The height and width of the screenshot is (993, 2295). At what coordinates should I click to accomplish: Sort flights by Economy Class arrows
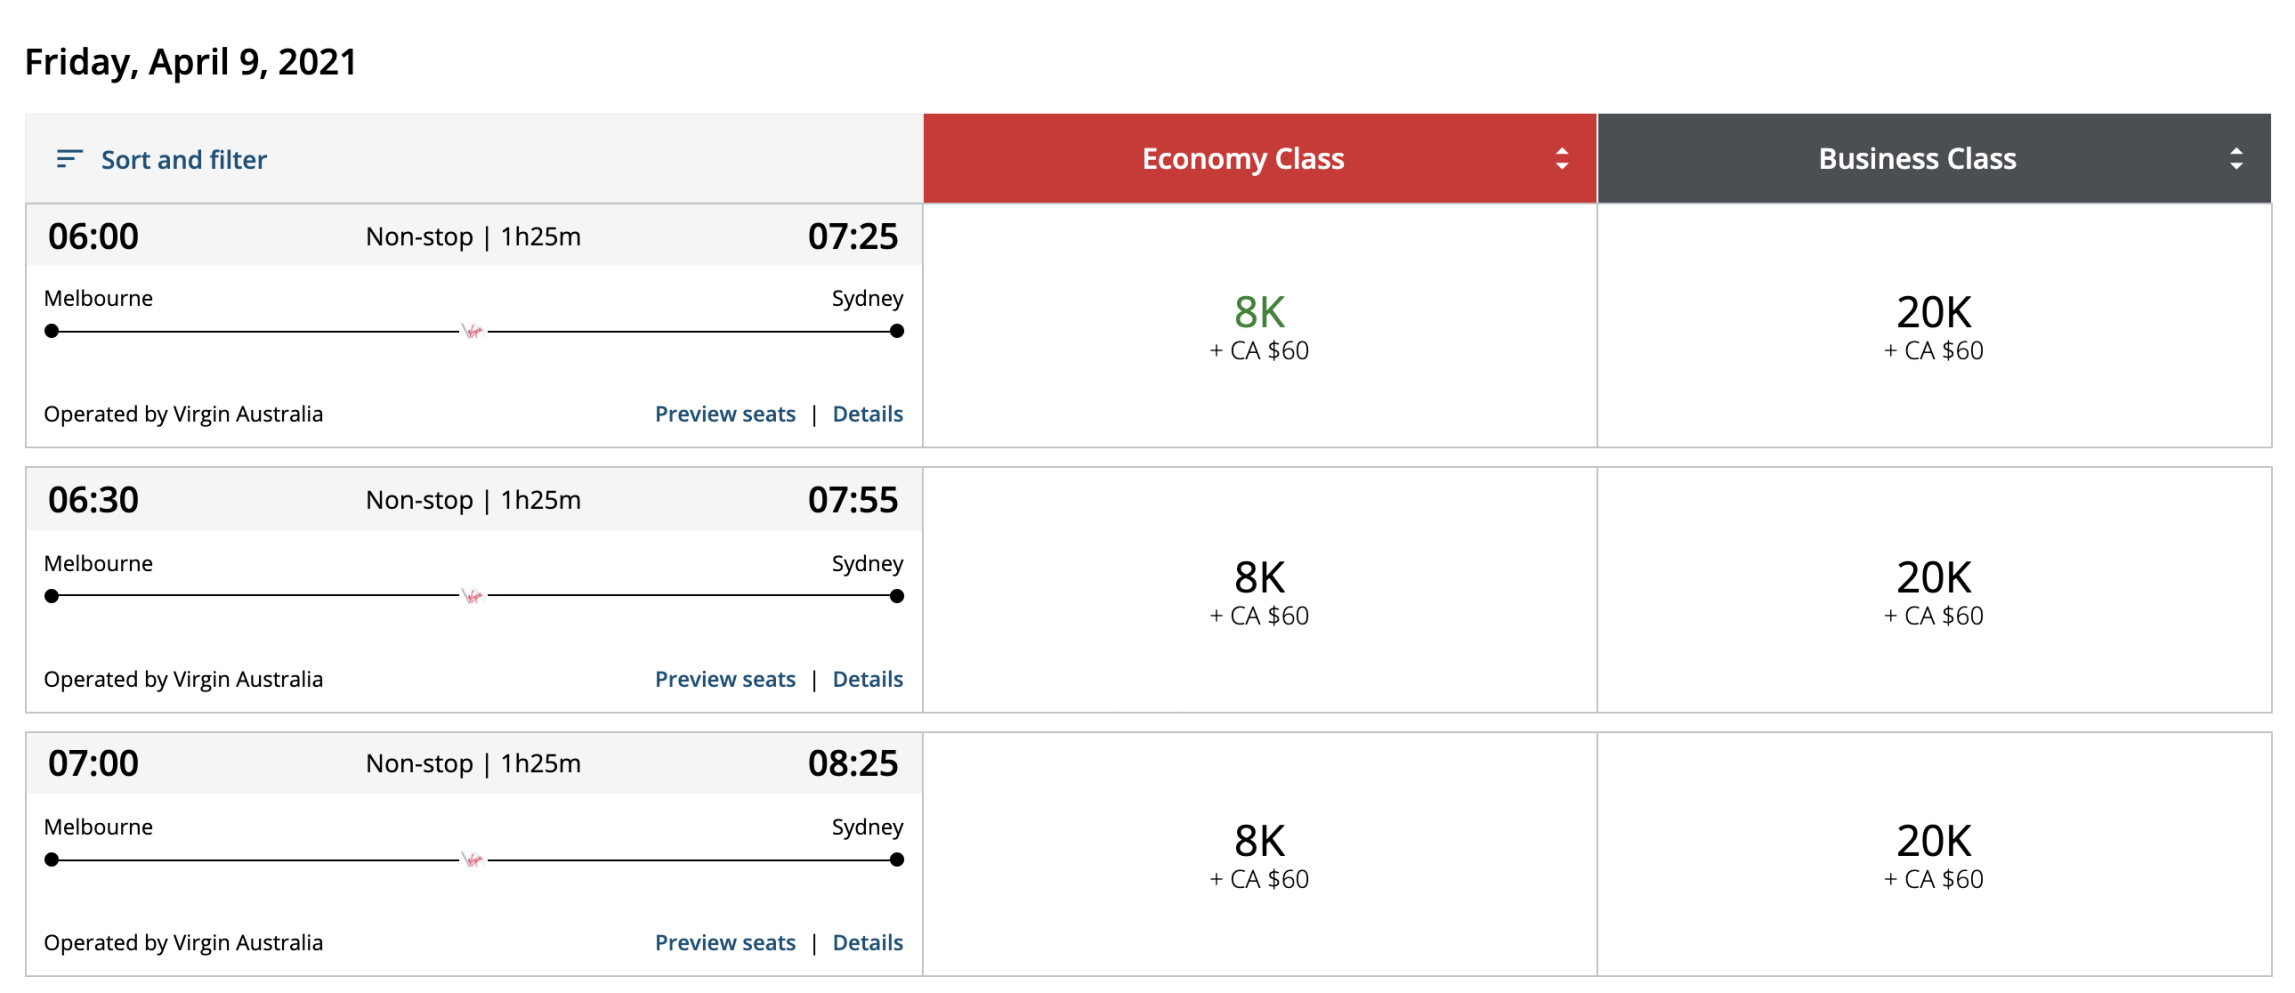coord(1561,159)
